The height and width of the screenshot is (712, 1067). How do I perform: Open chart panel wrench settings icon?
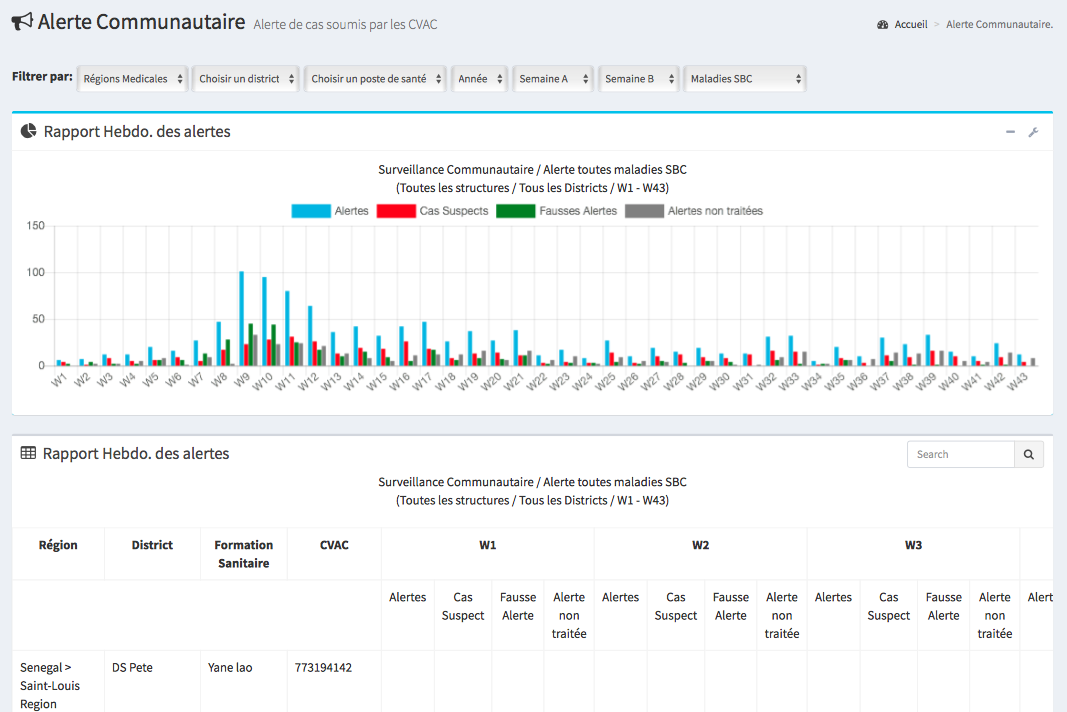pyautogui.click(x=1034, y=132)
